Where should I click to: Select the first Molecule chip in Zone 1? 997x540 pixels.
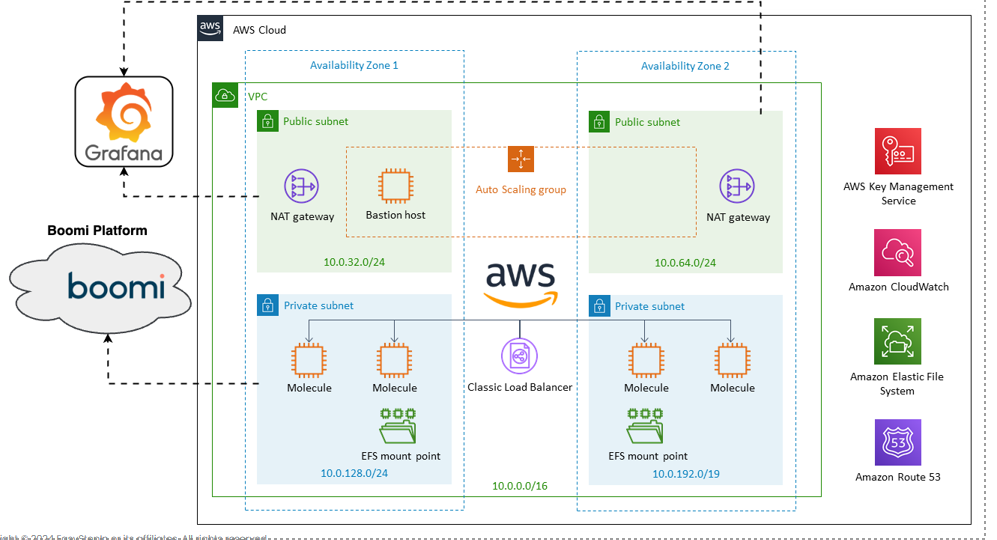309,361
